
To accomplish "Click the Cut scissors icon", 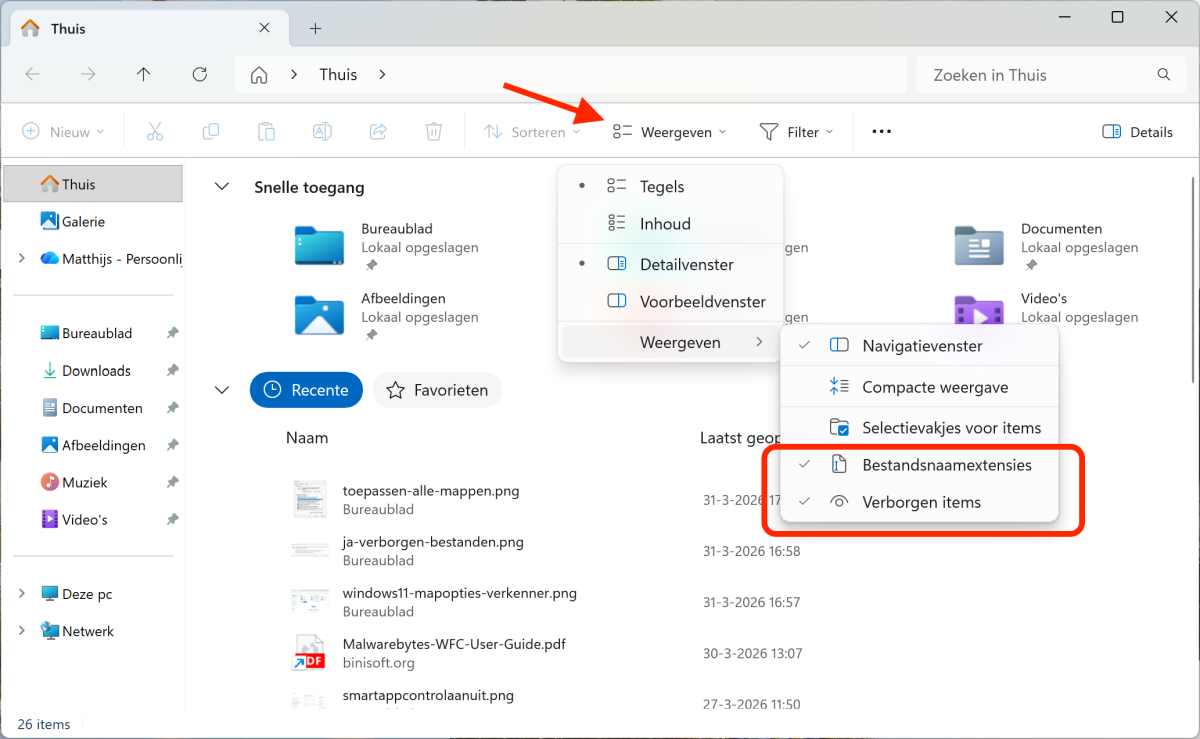I will (154, 132).
